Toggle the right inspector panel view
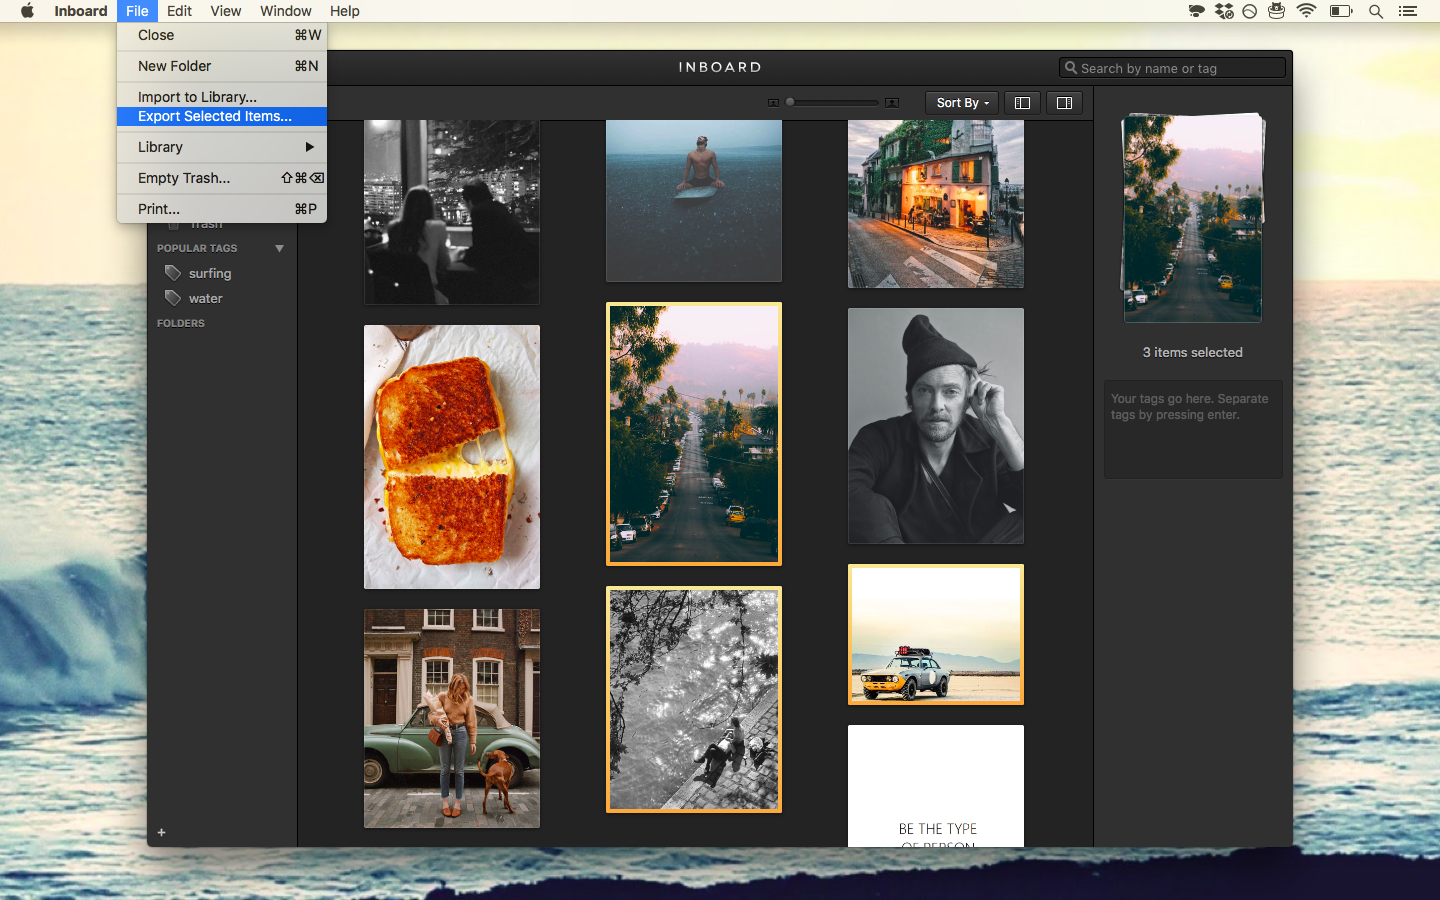Viewport: 1440px width, 900px height. click(1064, 102)
